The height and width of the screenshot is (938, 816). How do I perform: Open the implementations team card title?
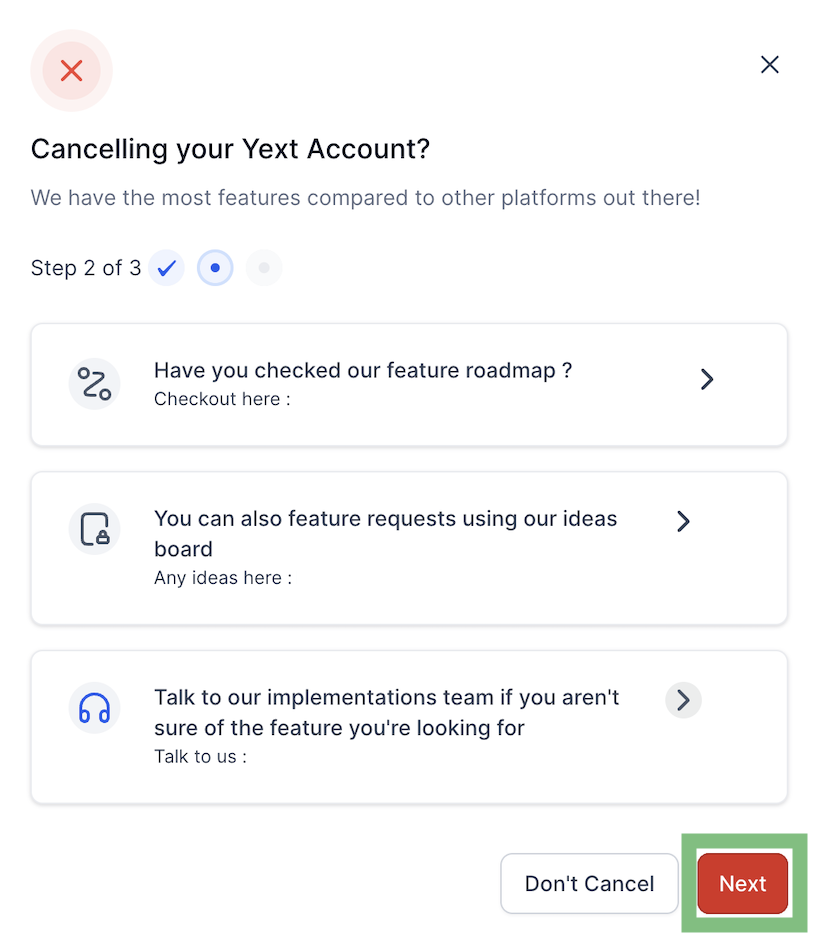[386, 712]
